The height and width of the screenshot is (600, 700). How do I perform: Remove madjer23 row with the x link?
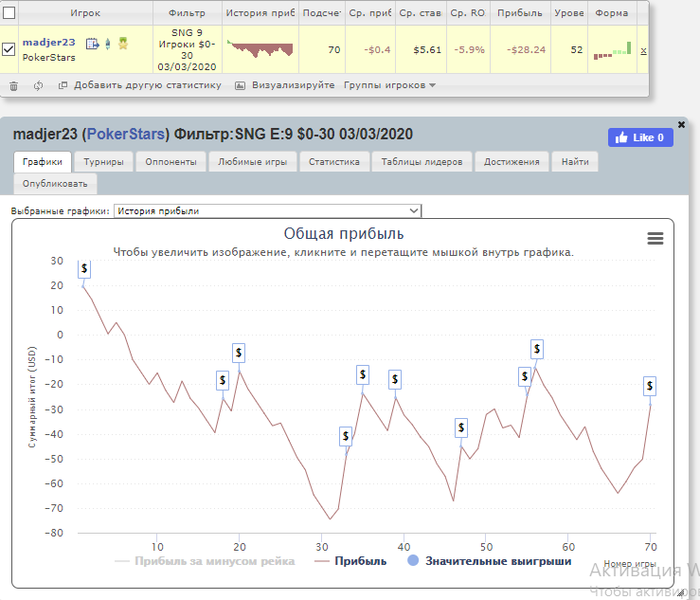pyautogui.click(x=643, y=50)
